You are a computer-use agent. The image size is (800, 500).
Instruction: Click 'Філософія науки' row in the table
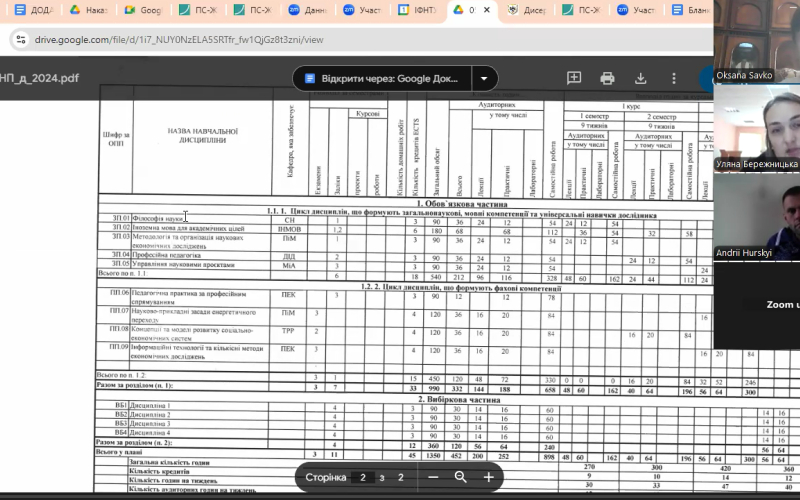pyautogui.click(x=158, y=218)
